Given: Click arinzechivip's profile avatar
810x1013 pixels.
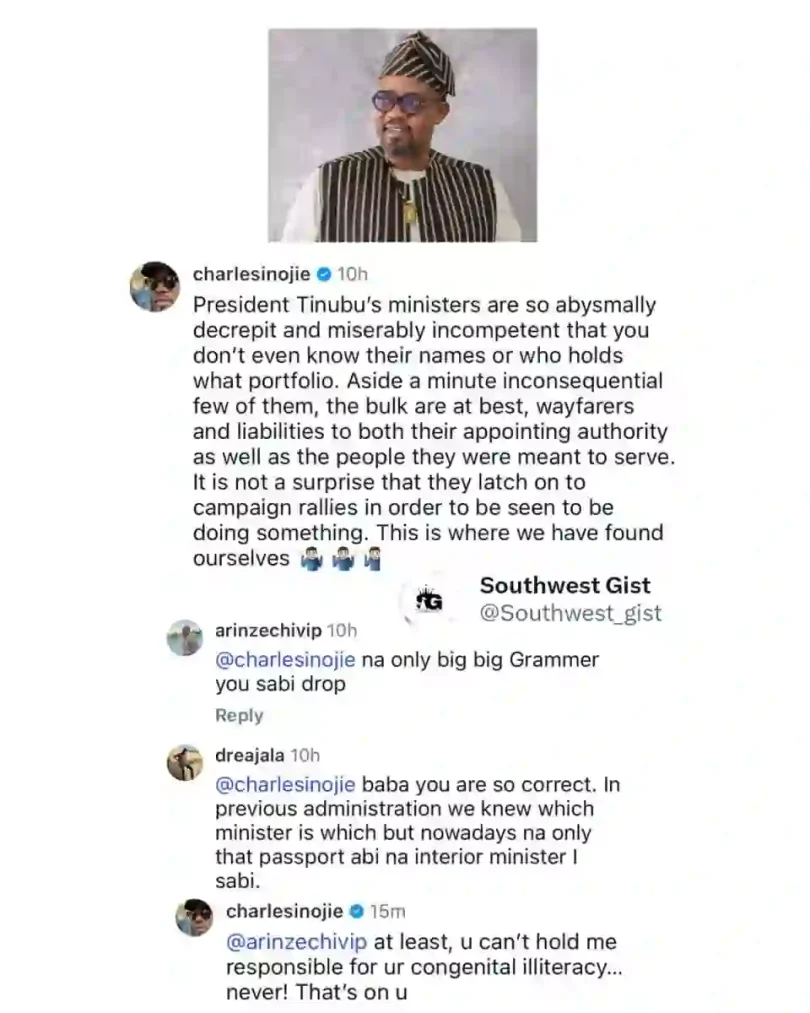Looking at the screenshot, I should click(184, 638).
